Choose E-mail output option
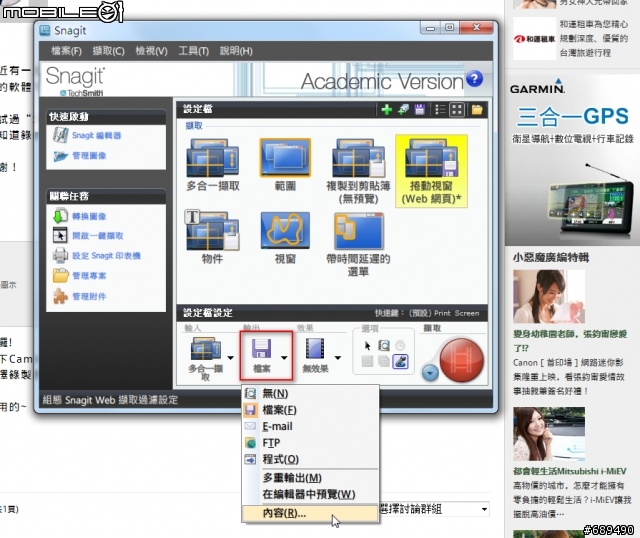This screenshot has height=538, width=640. (310, 426)
